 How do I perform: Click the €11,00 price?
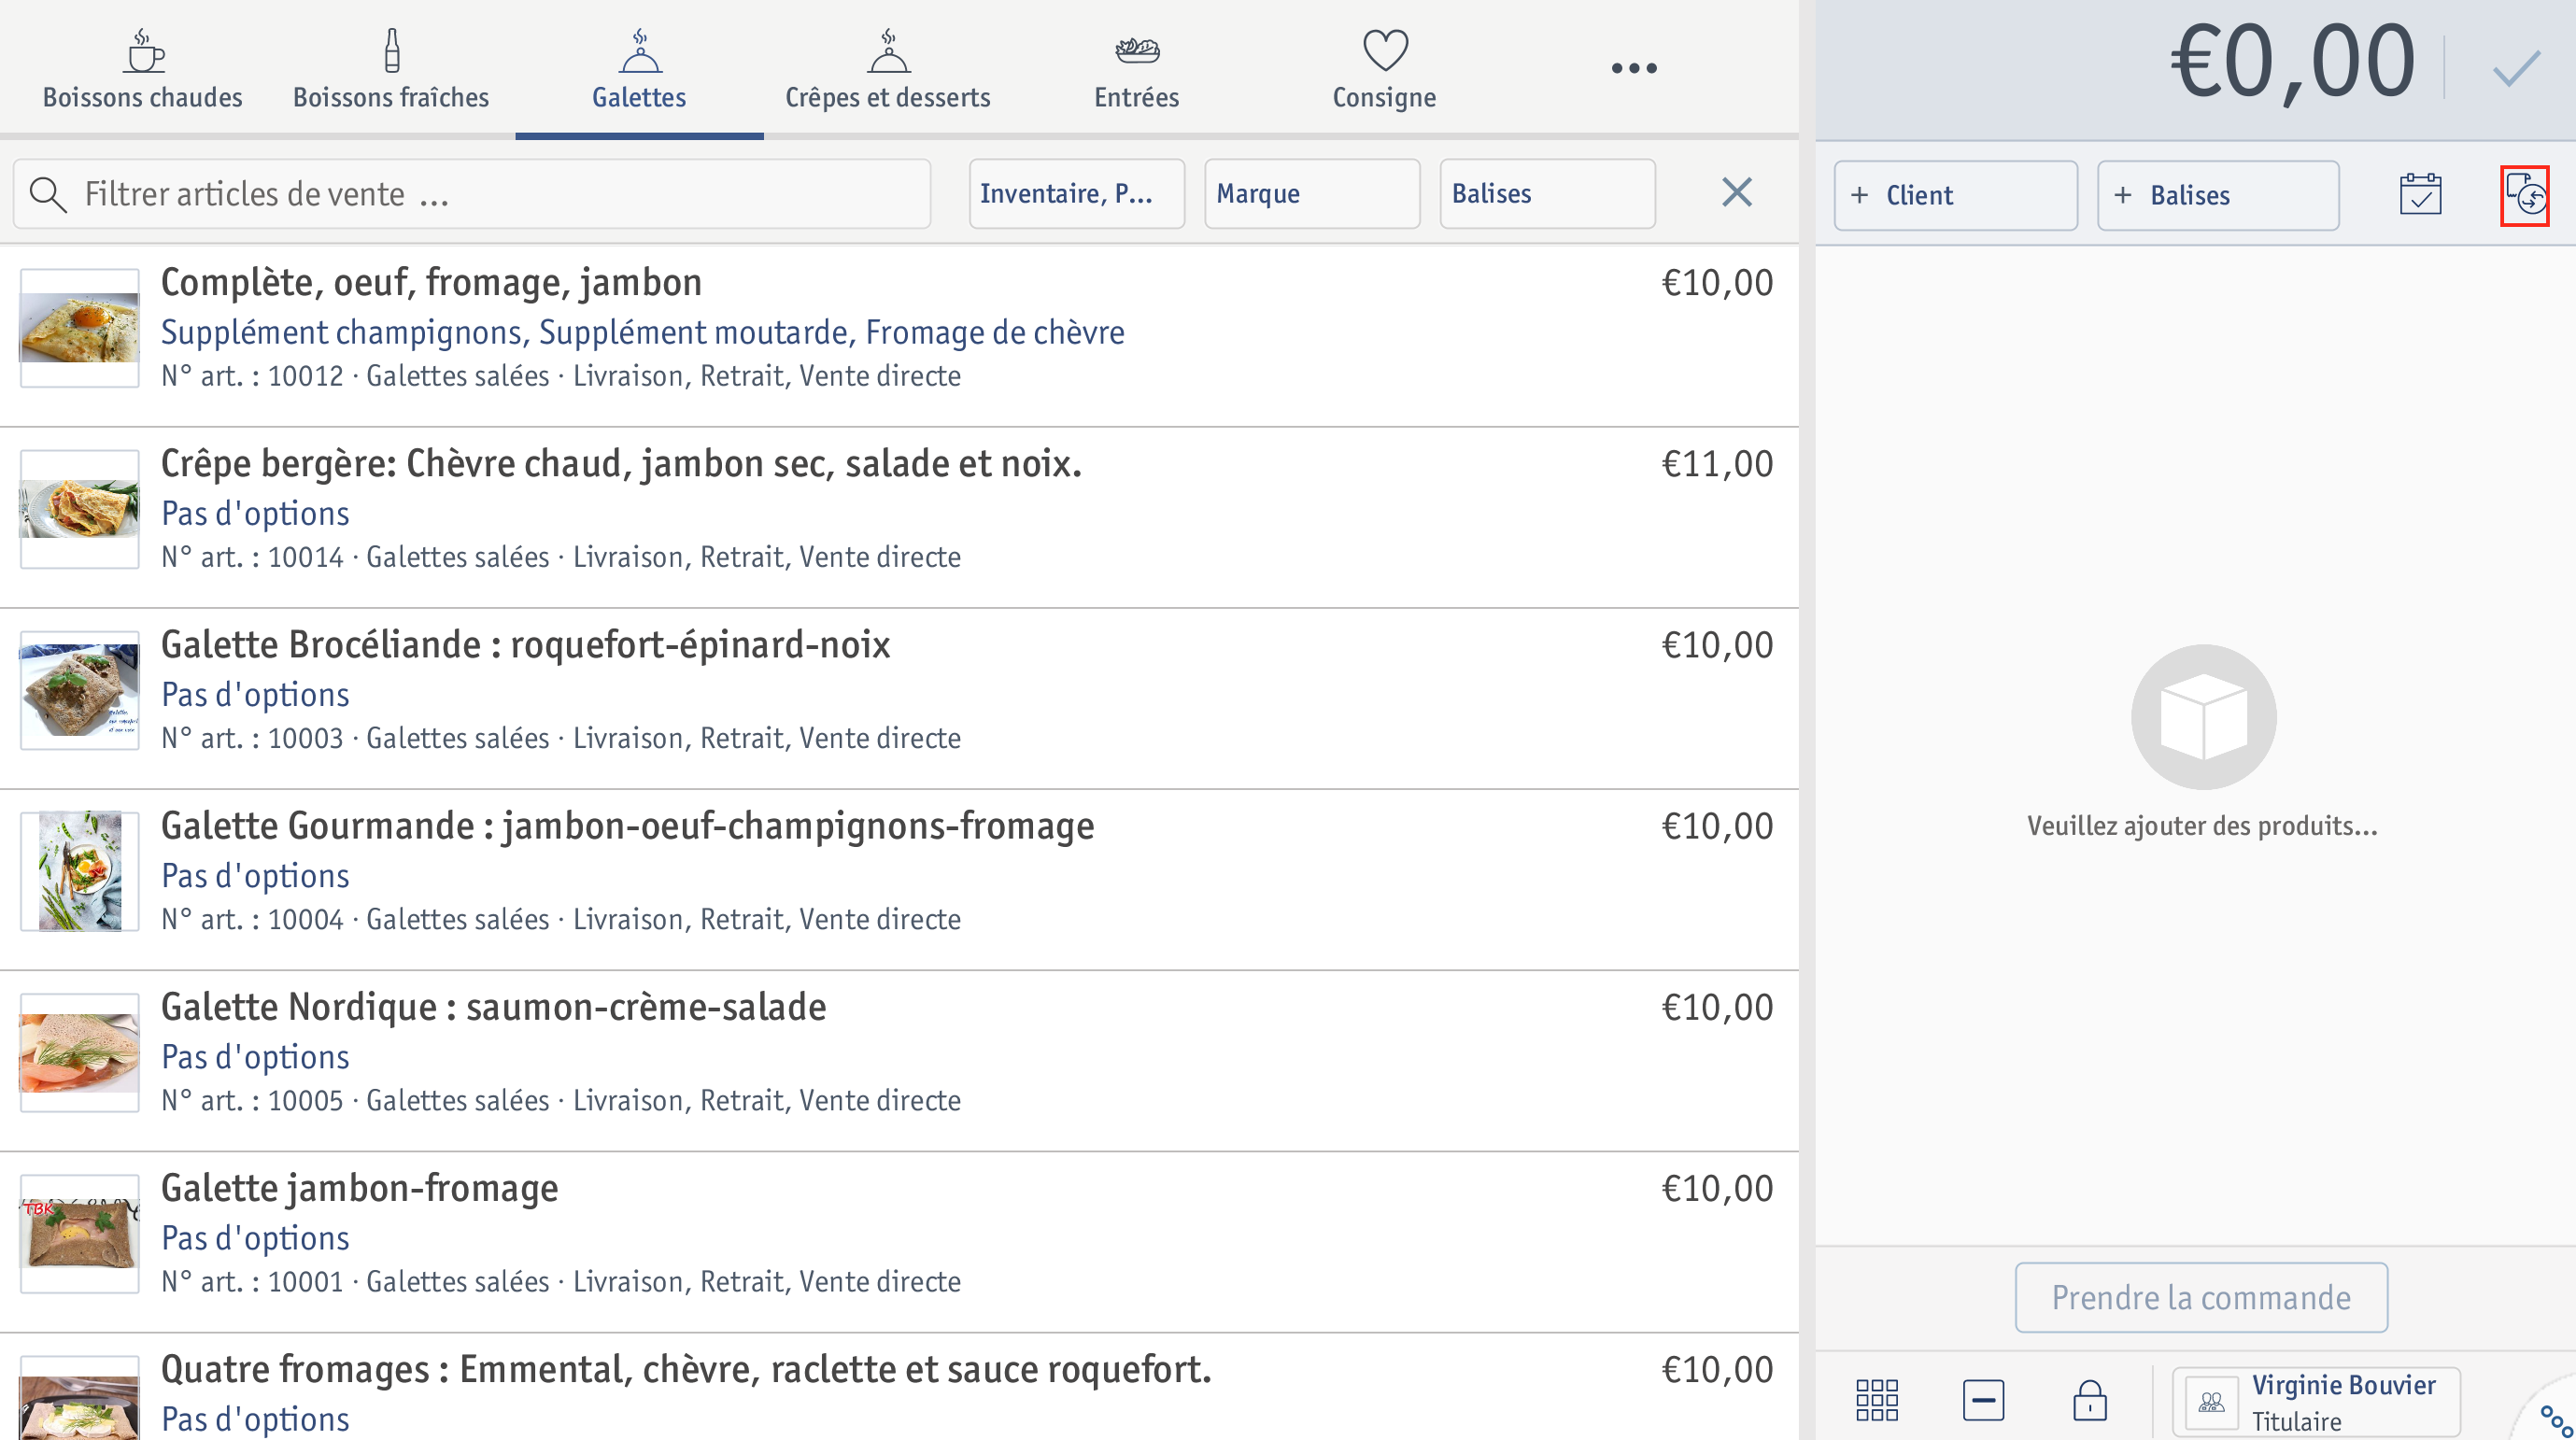coord(1717,464)
